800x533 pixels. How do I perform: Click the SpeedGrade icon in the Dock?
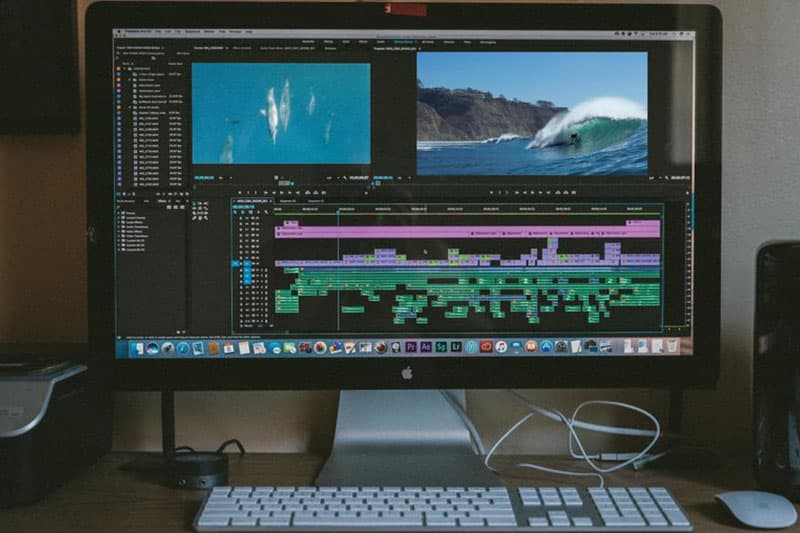tap(440, 347)
